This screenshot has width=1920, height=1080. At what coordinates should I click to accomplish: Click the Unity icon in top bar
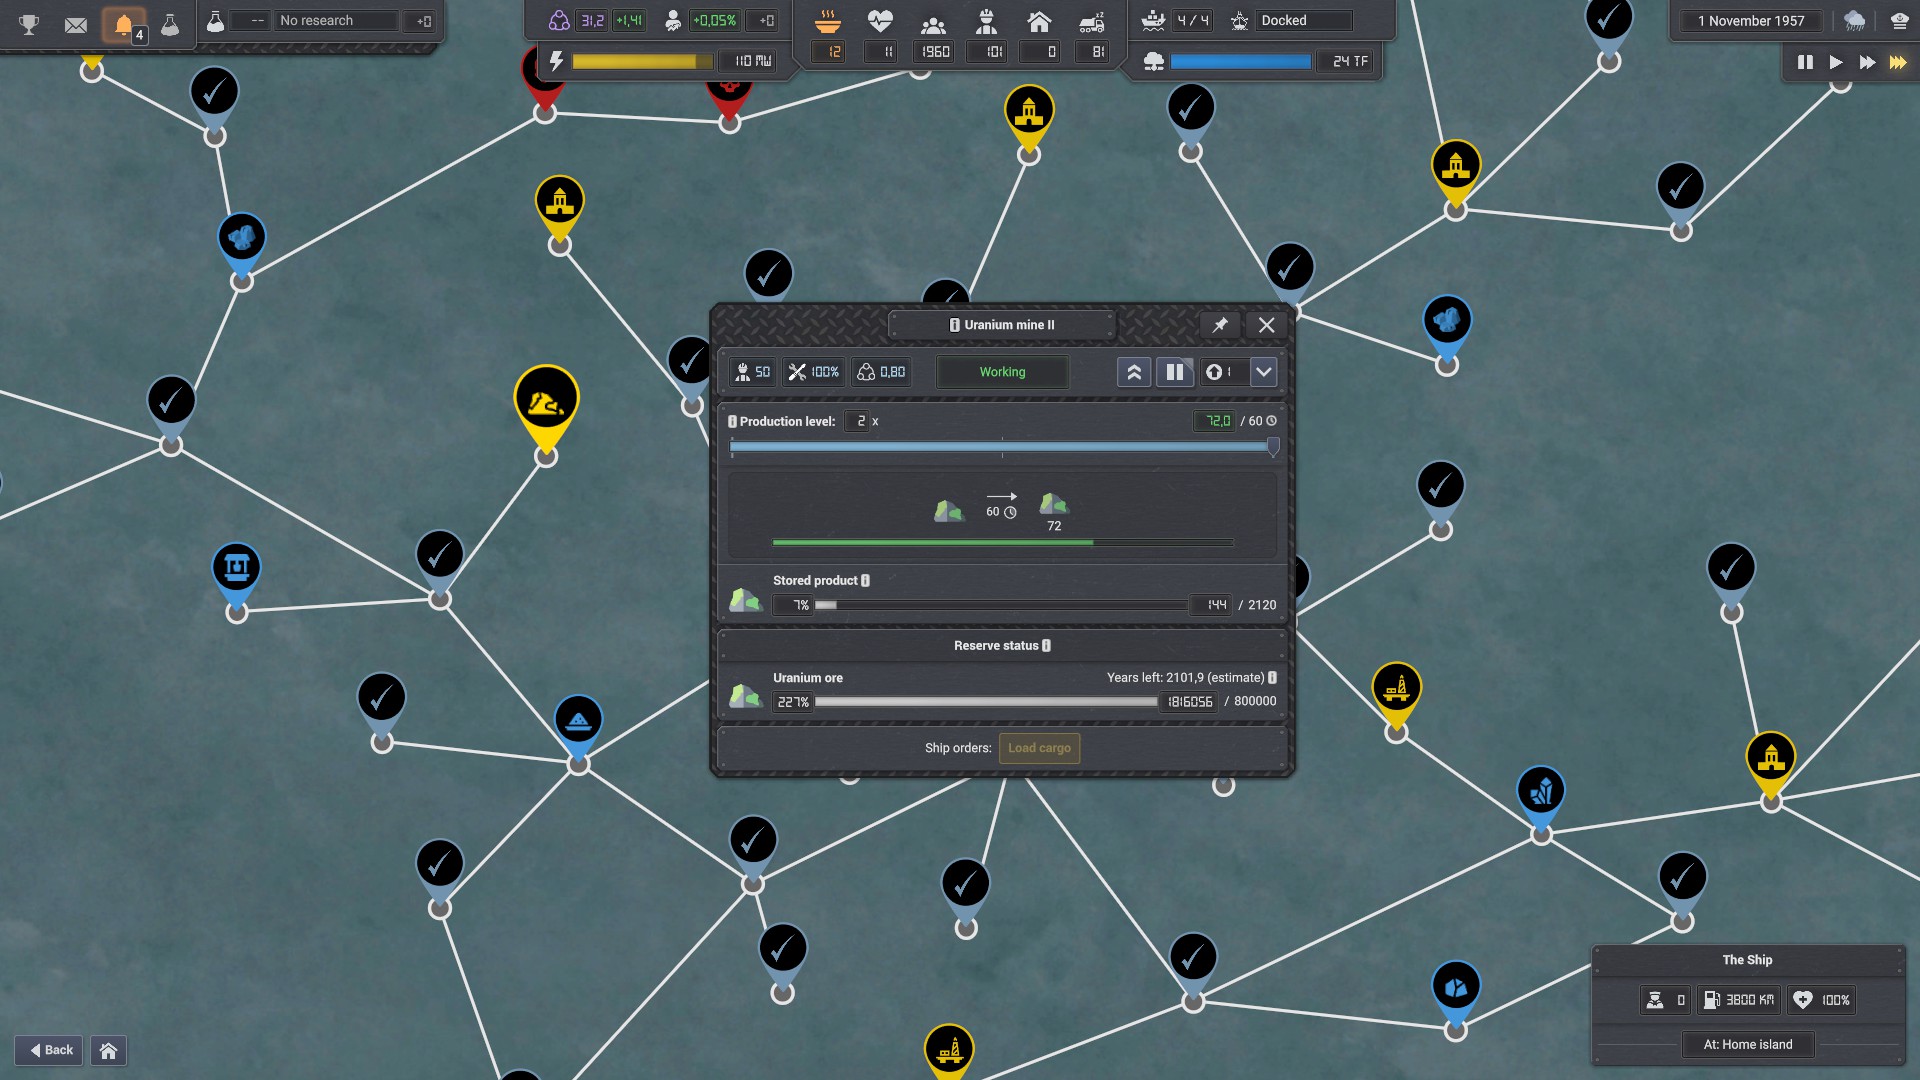pos(559,20)
